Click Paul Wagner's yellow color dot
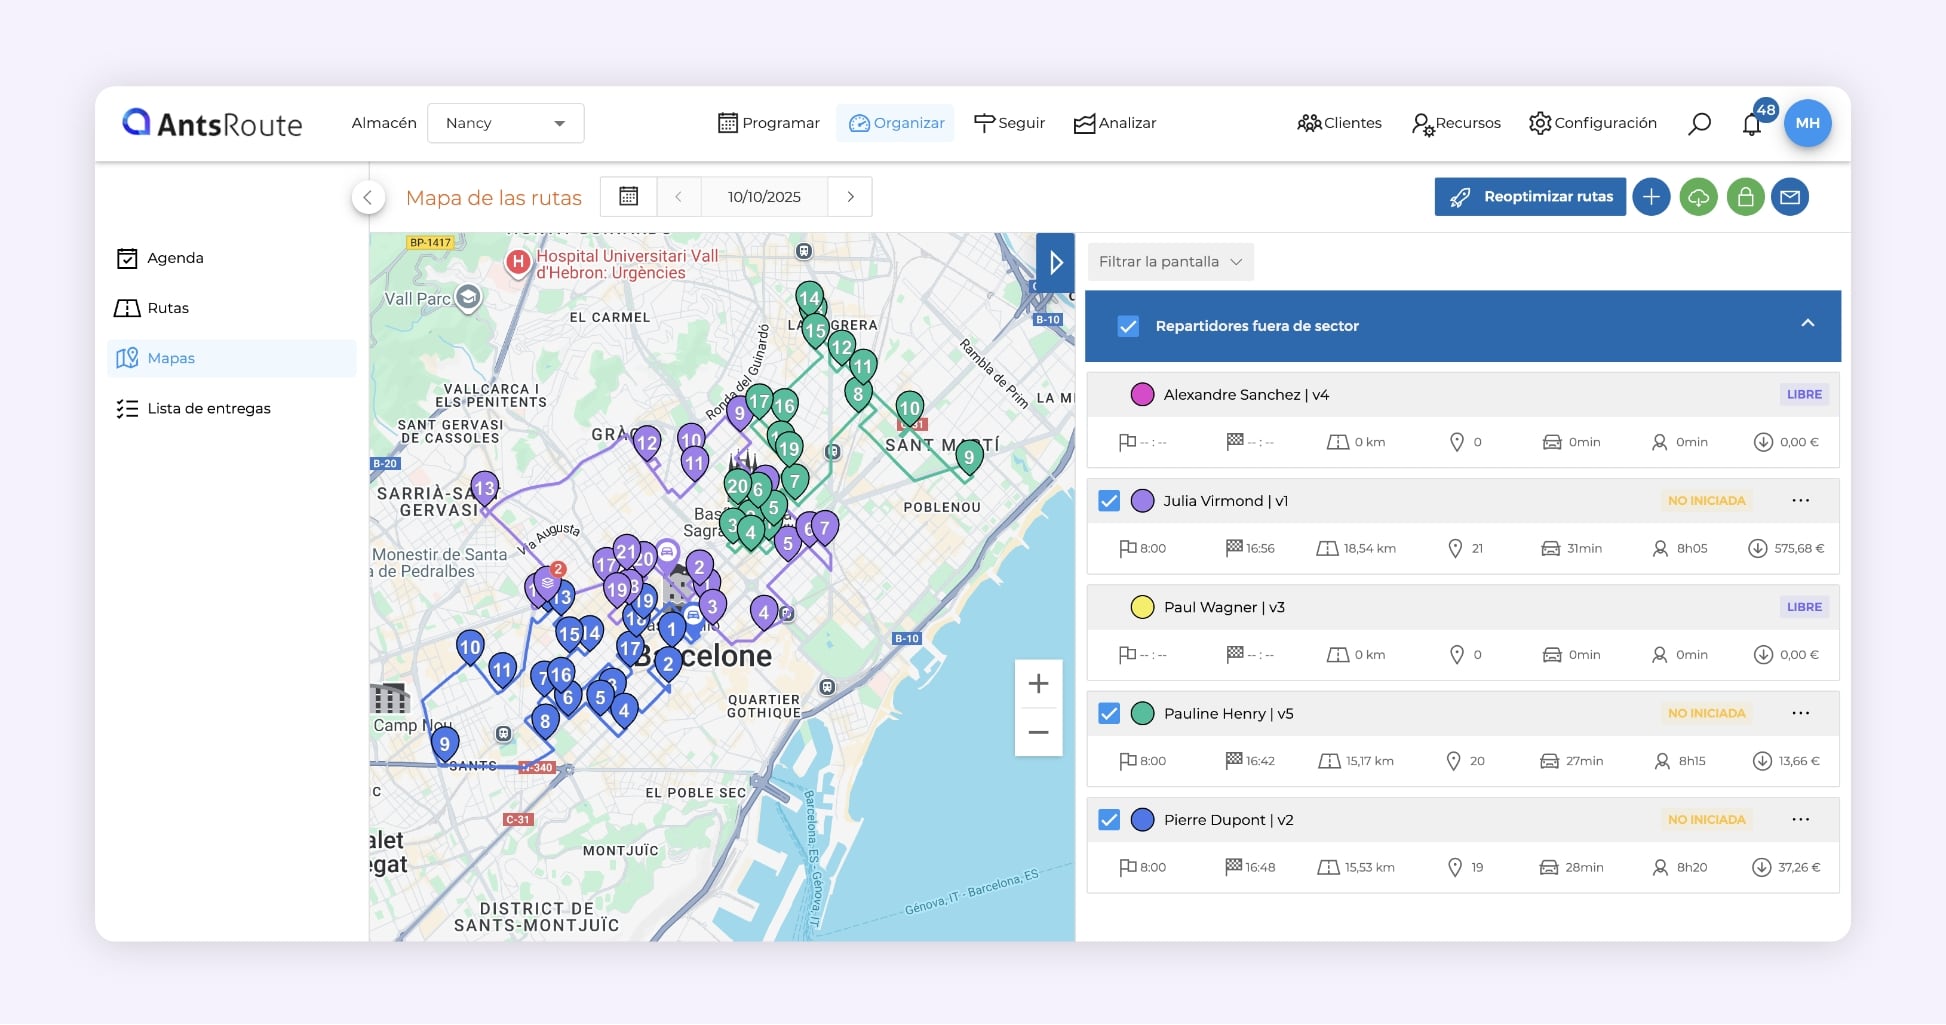Screen dimensions: 1946x1025 (x=1142, y=607)
